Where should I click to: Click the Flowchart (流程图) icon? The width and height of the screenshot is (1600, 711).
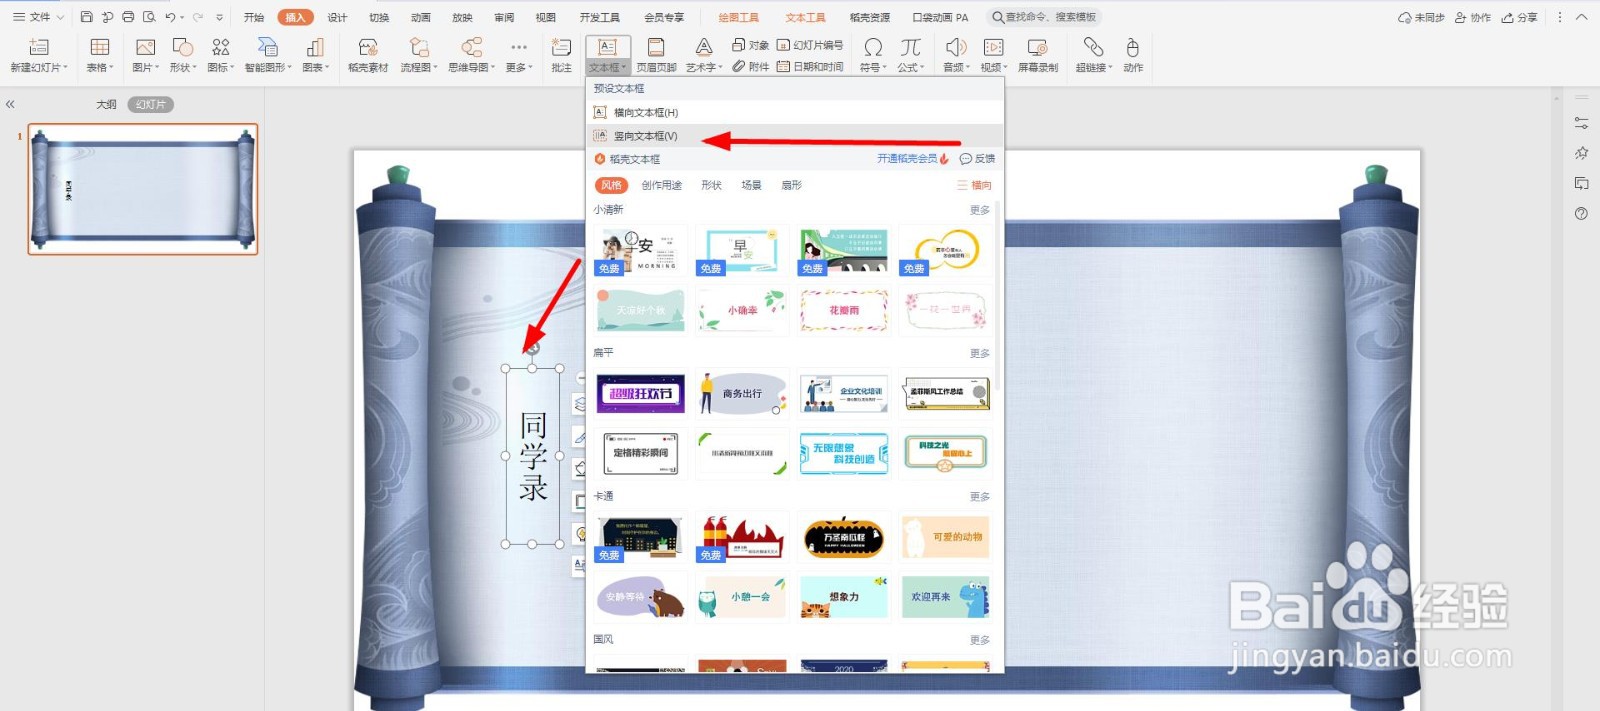419,47
